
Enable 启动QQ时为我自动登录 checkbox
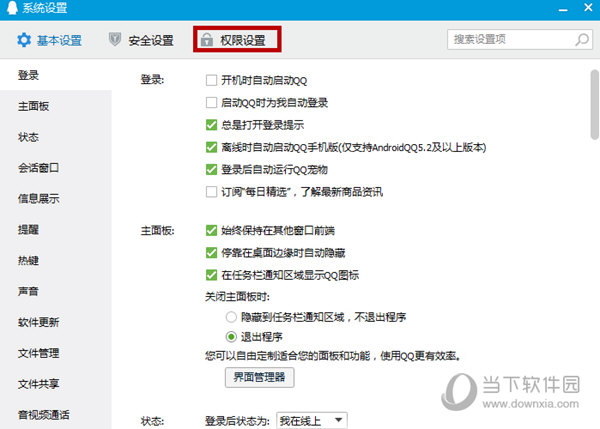pos(211,103)
